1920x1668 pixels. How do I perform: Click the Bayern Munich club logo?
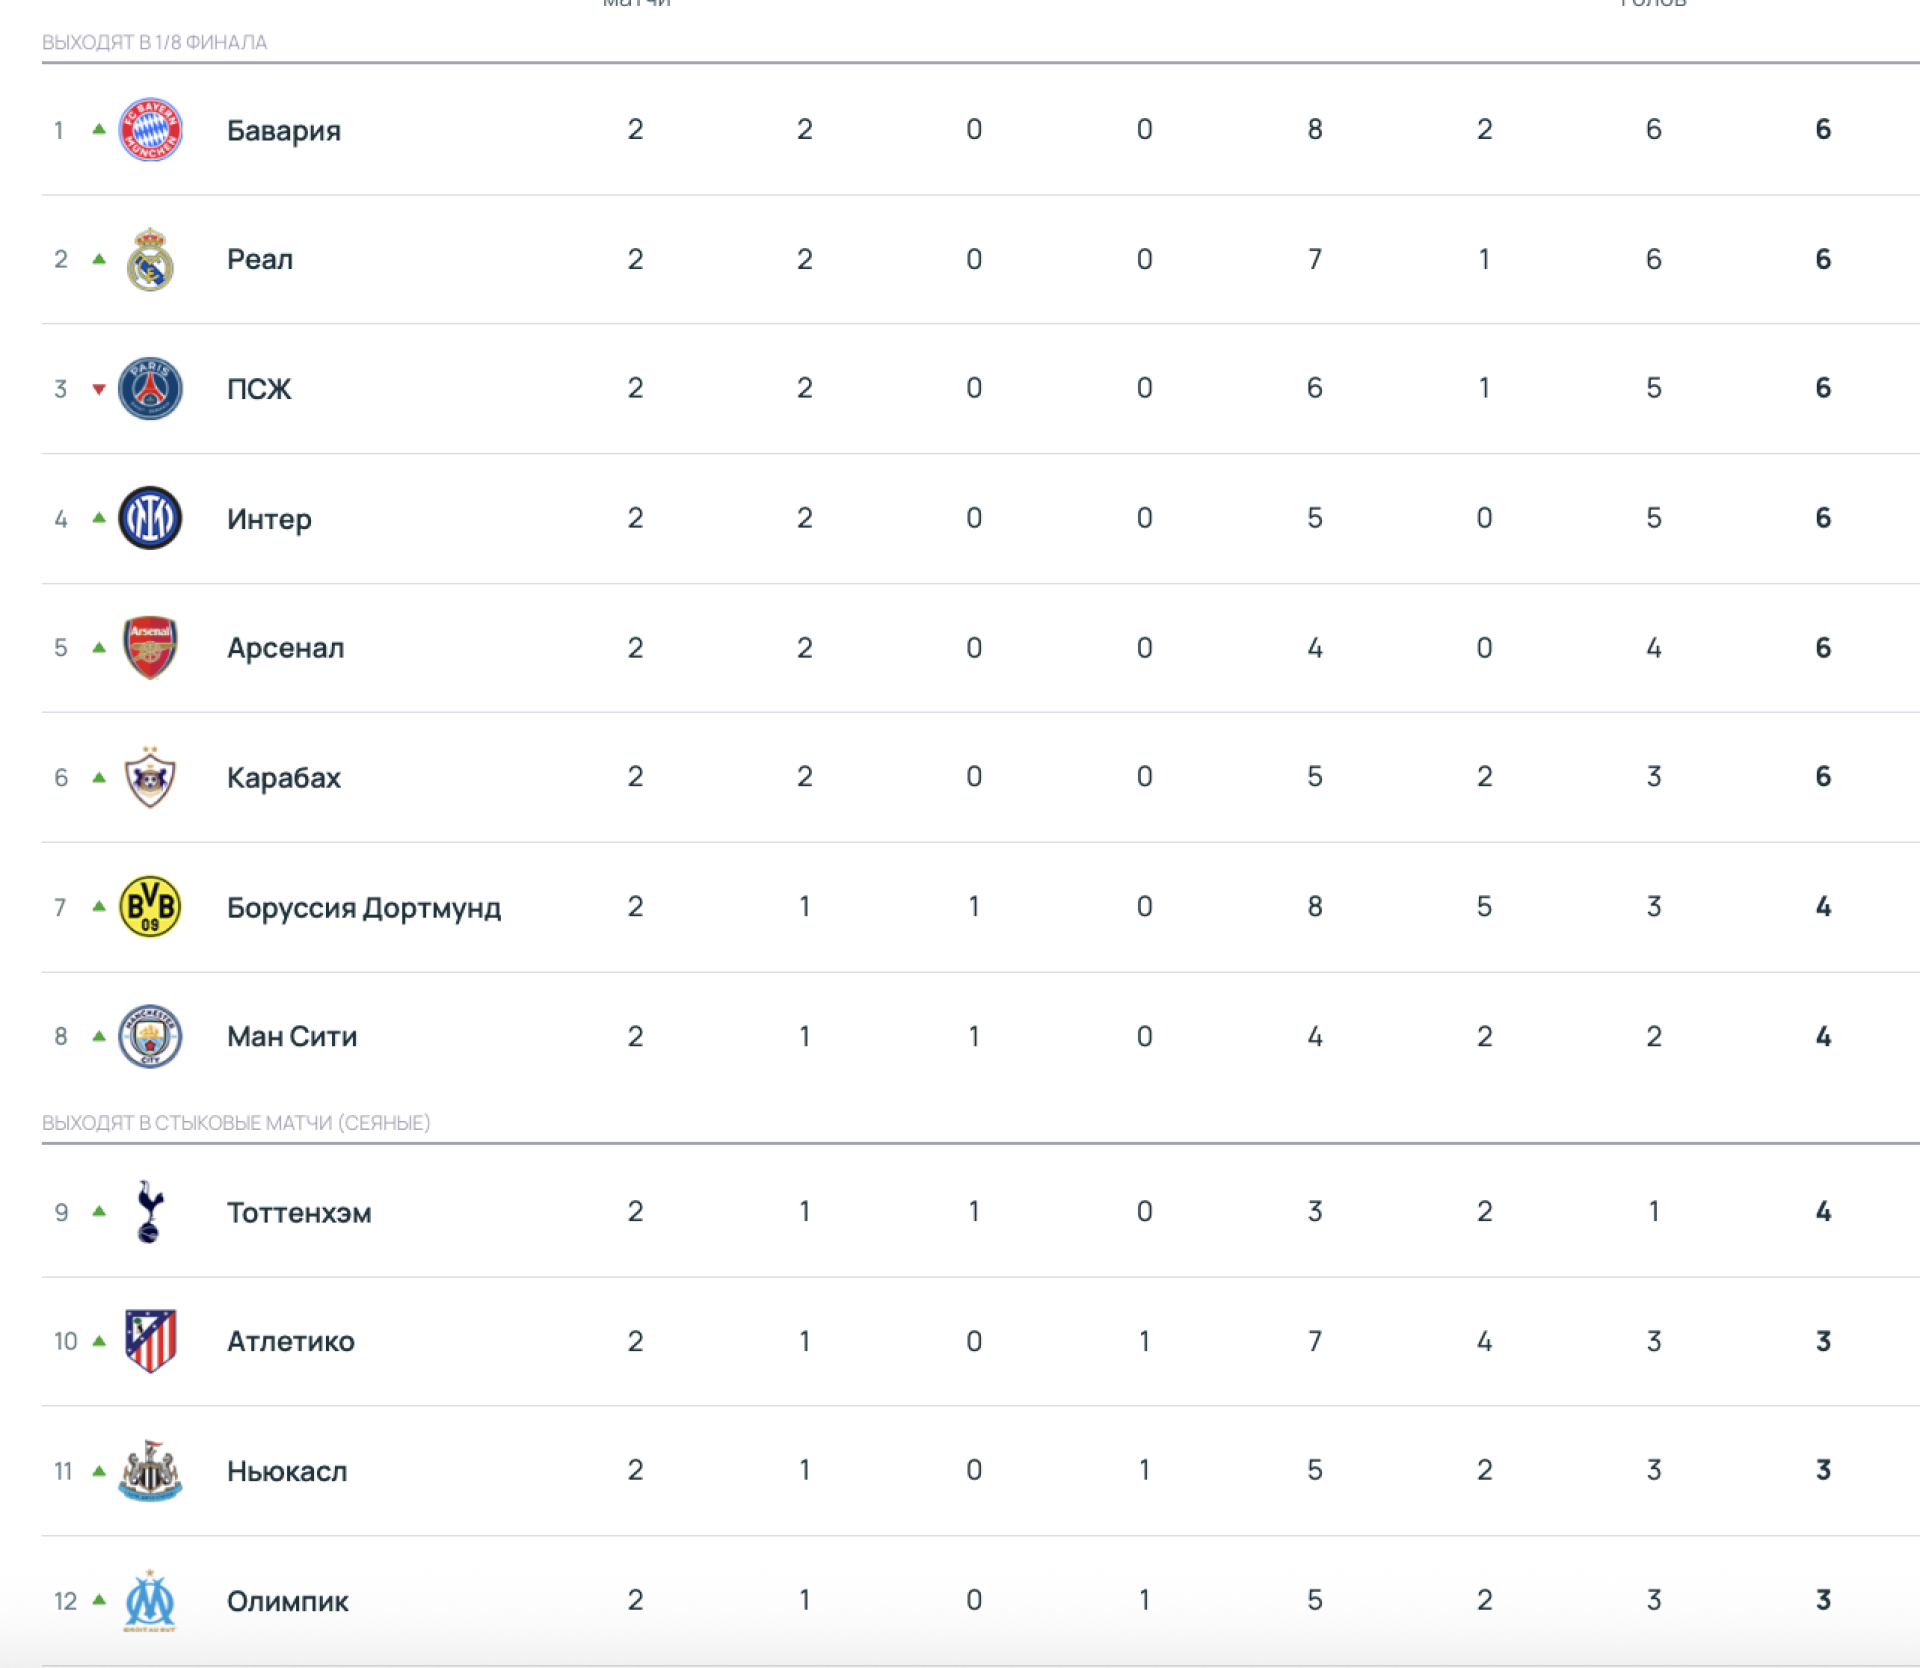pos(150,130)
